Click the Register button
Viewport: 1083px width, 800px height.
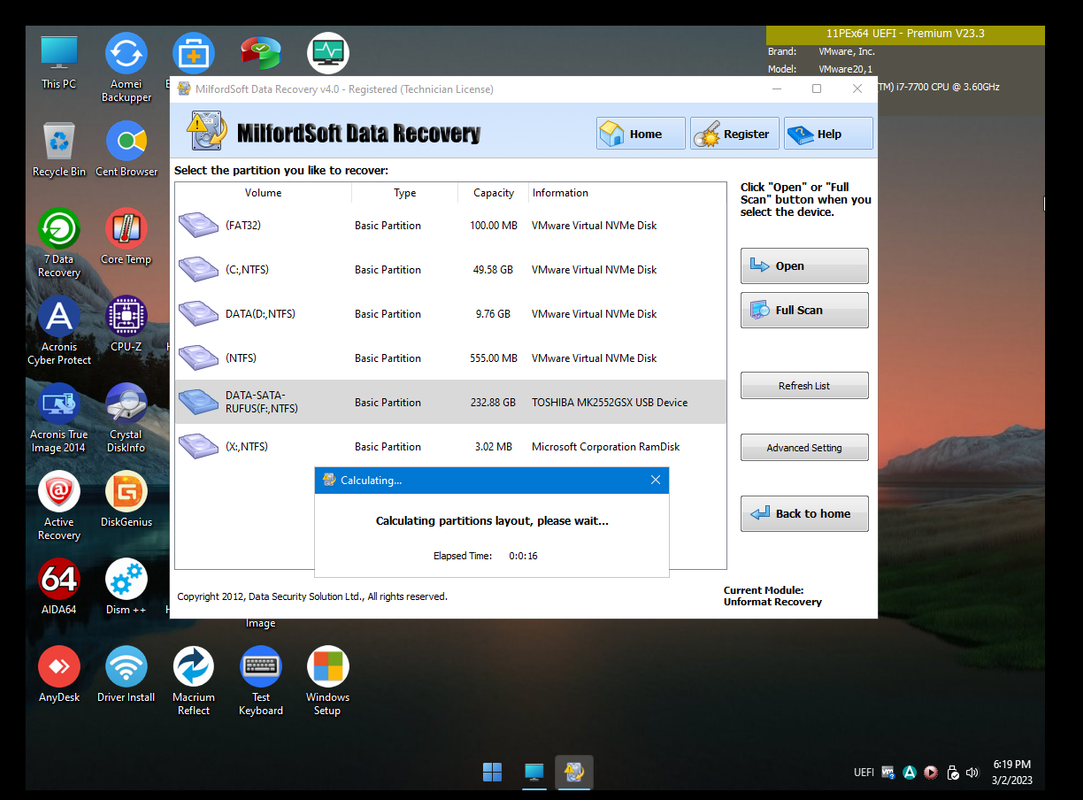[735, 133]
